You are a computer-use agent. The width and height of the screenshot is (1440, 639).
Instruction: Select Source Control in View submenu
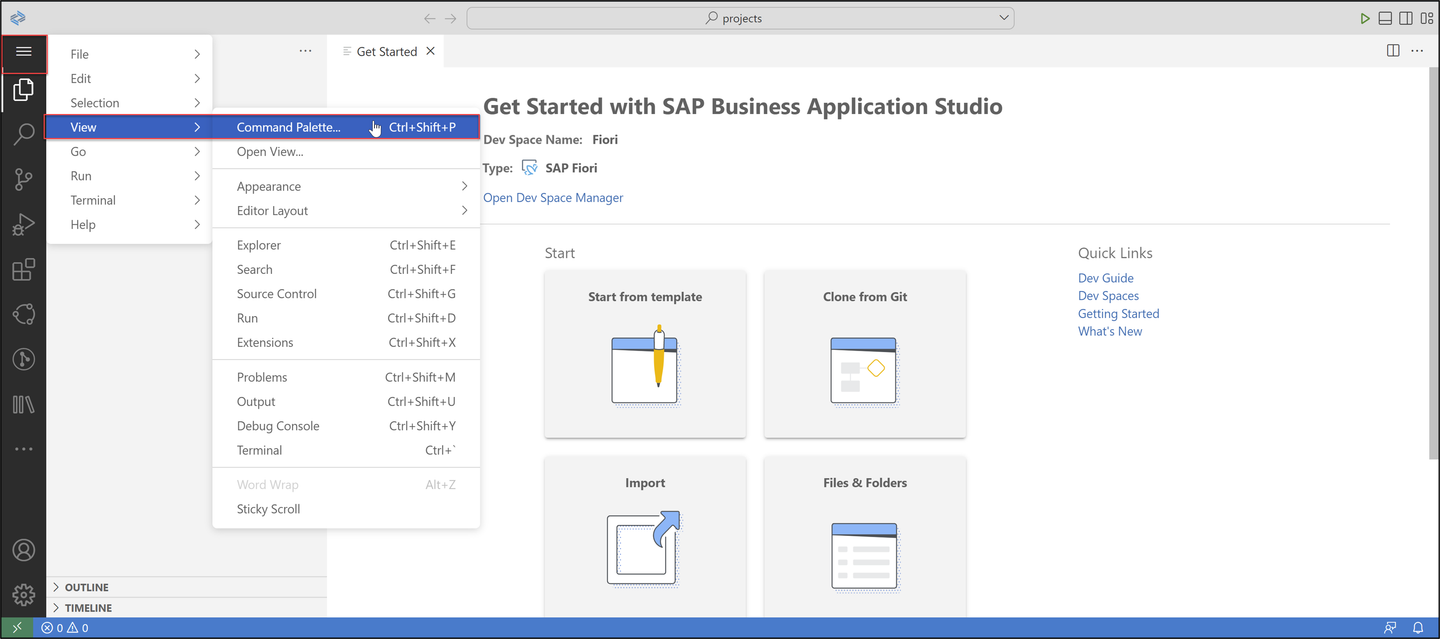(346, 294)
